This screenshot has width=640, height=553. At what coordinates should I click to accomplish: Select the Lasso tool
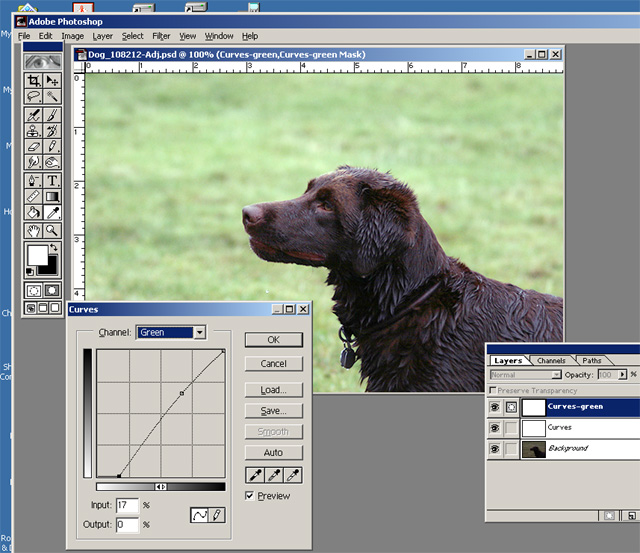point(33,97)
